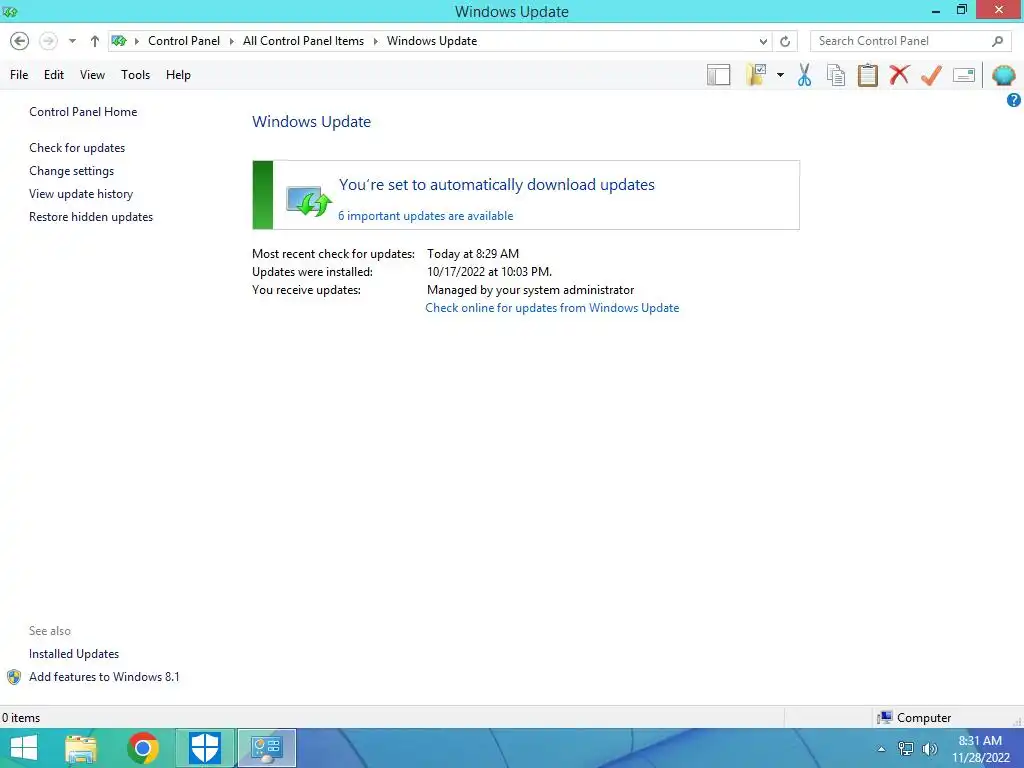Open the blue Help question mark
Image resolution: width=1024 pixels, height=768 pixels.
coord(1014,100)
